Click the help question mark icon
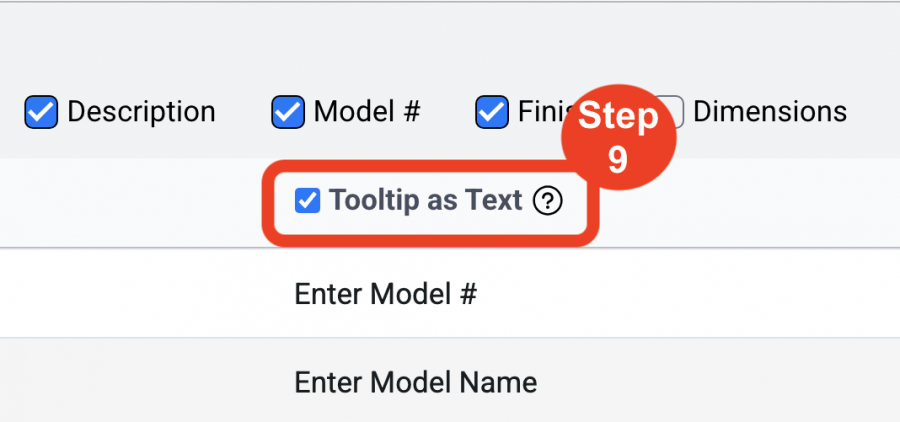 (548, 202)
